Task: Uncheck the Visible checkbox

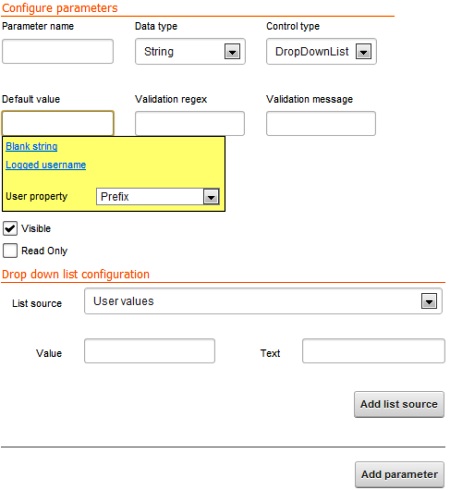Action: coord(10,228)
